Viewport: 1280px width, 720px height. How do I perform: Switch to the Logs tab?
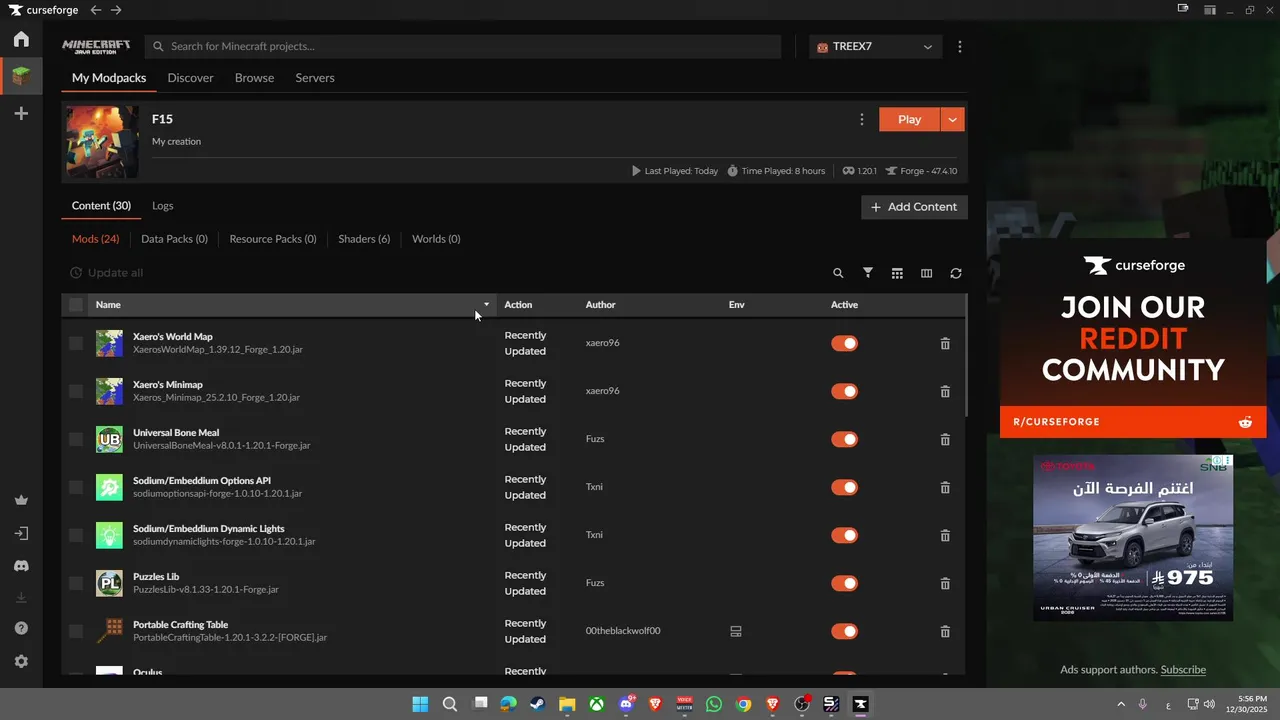point(163,205)
